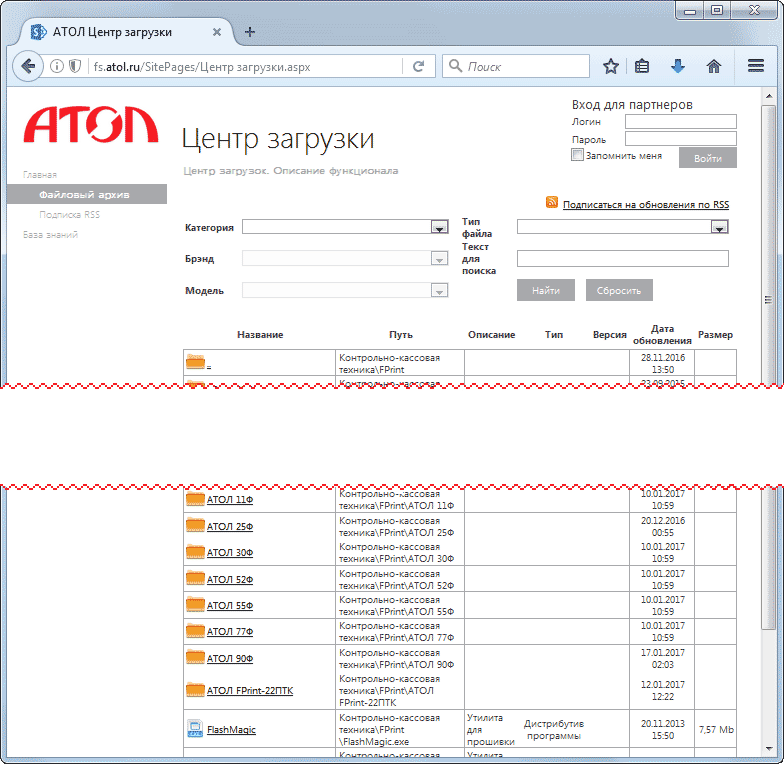Open the browser hamburger menu
Image resolution: width=784 pixels, height=764 pixels.
click(756, 66)
